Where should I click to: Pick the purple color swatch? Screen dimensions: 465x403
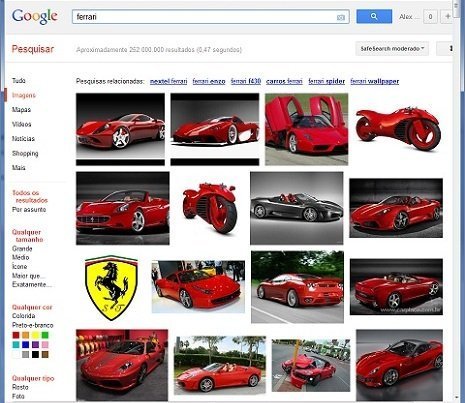pos(35,345)
